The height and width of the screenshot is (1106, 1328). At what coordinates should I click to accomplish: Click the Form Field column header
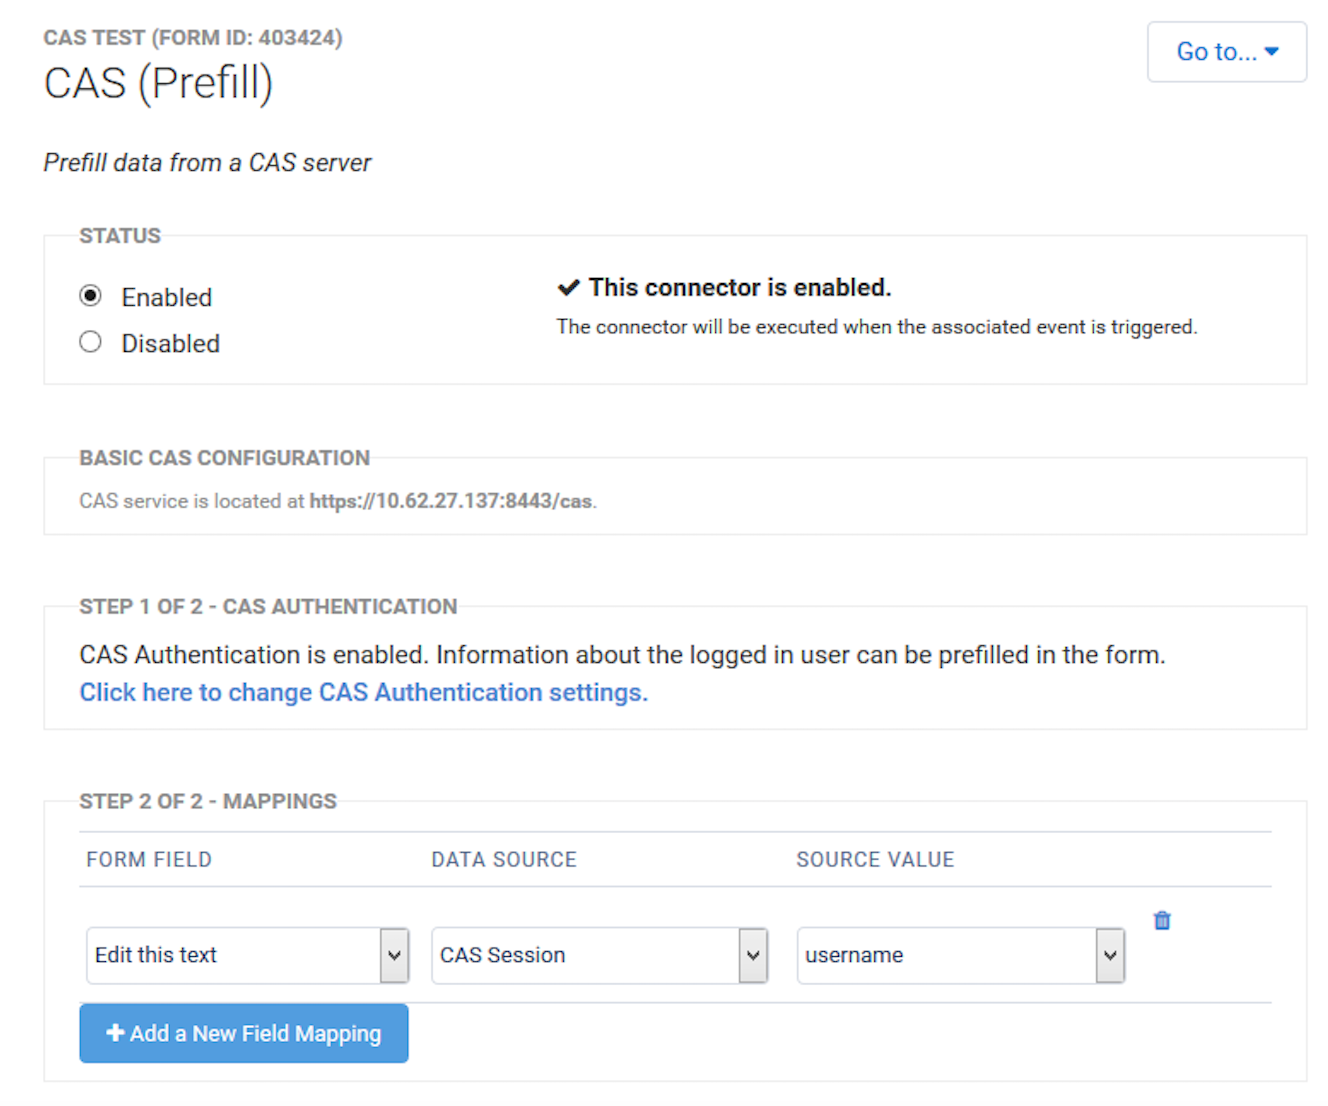[x=149, y=860]
